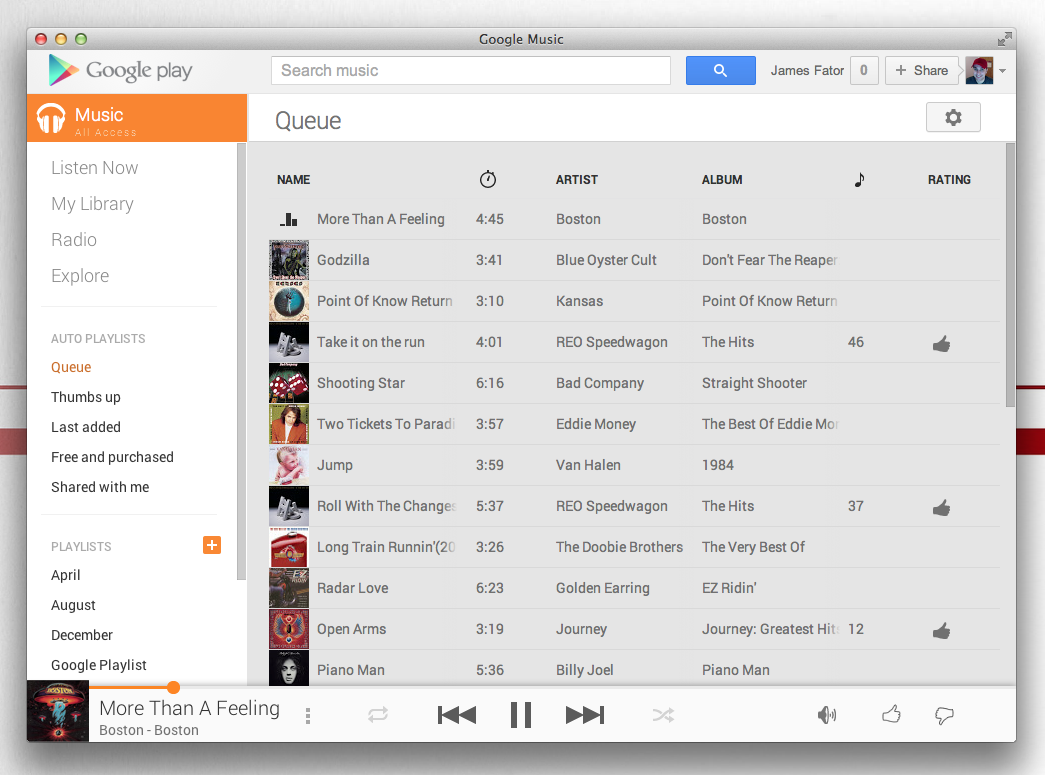1045x775 pixels.
Task: Click Point Of Know Return album art
Action: tap(289, 301)
